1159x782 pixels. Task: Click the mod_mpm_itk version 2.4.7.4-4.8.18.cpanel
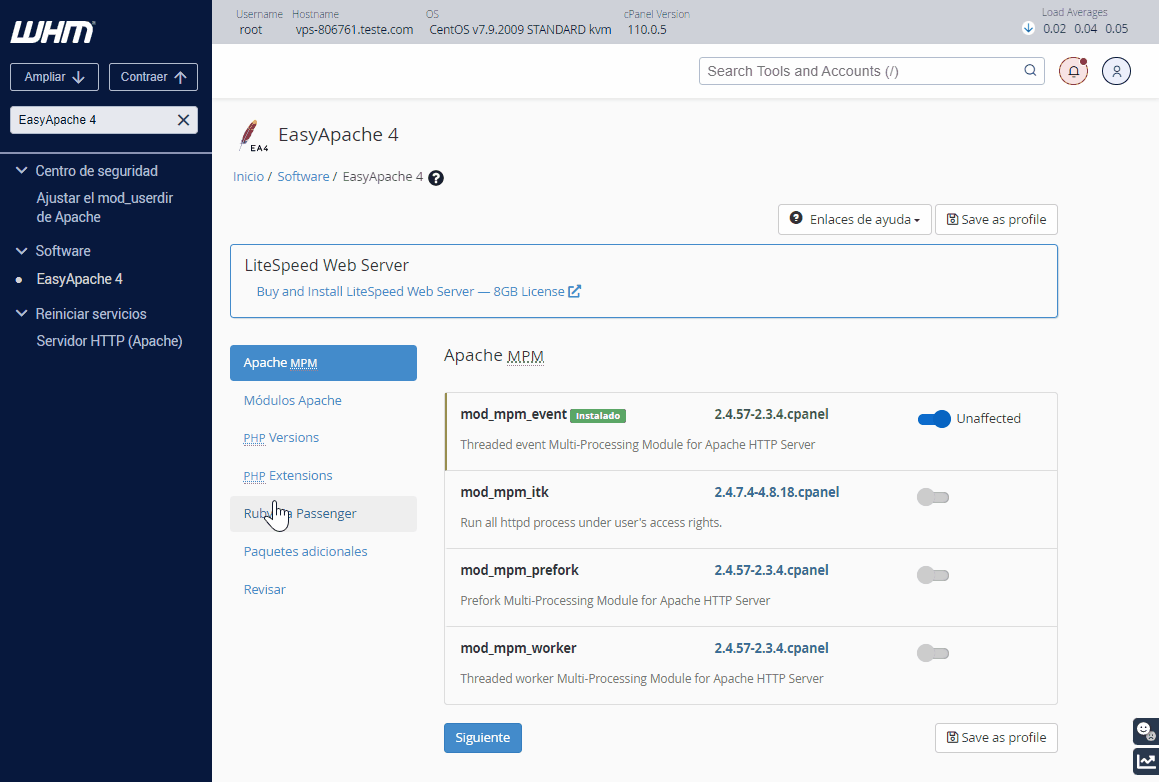(776, 492)
